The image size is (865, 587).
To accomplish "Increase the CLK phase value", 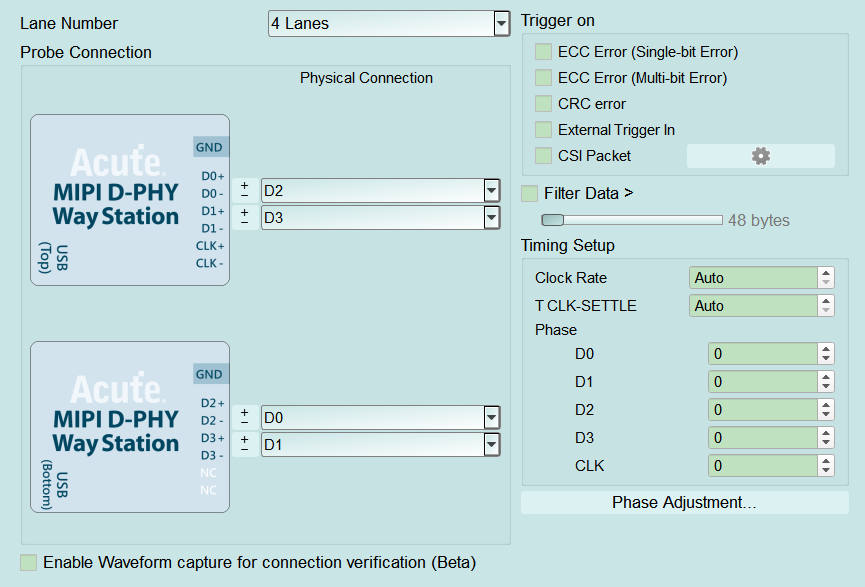I will (826, 461).
